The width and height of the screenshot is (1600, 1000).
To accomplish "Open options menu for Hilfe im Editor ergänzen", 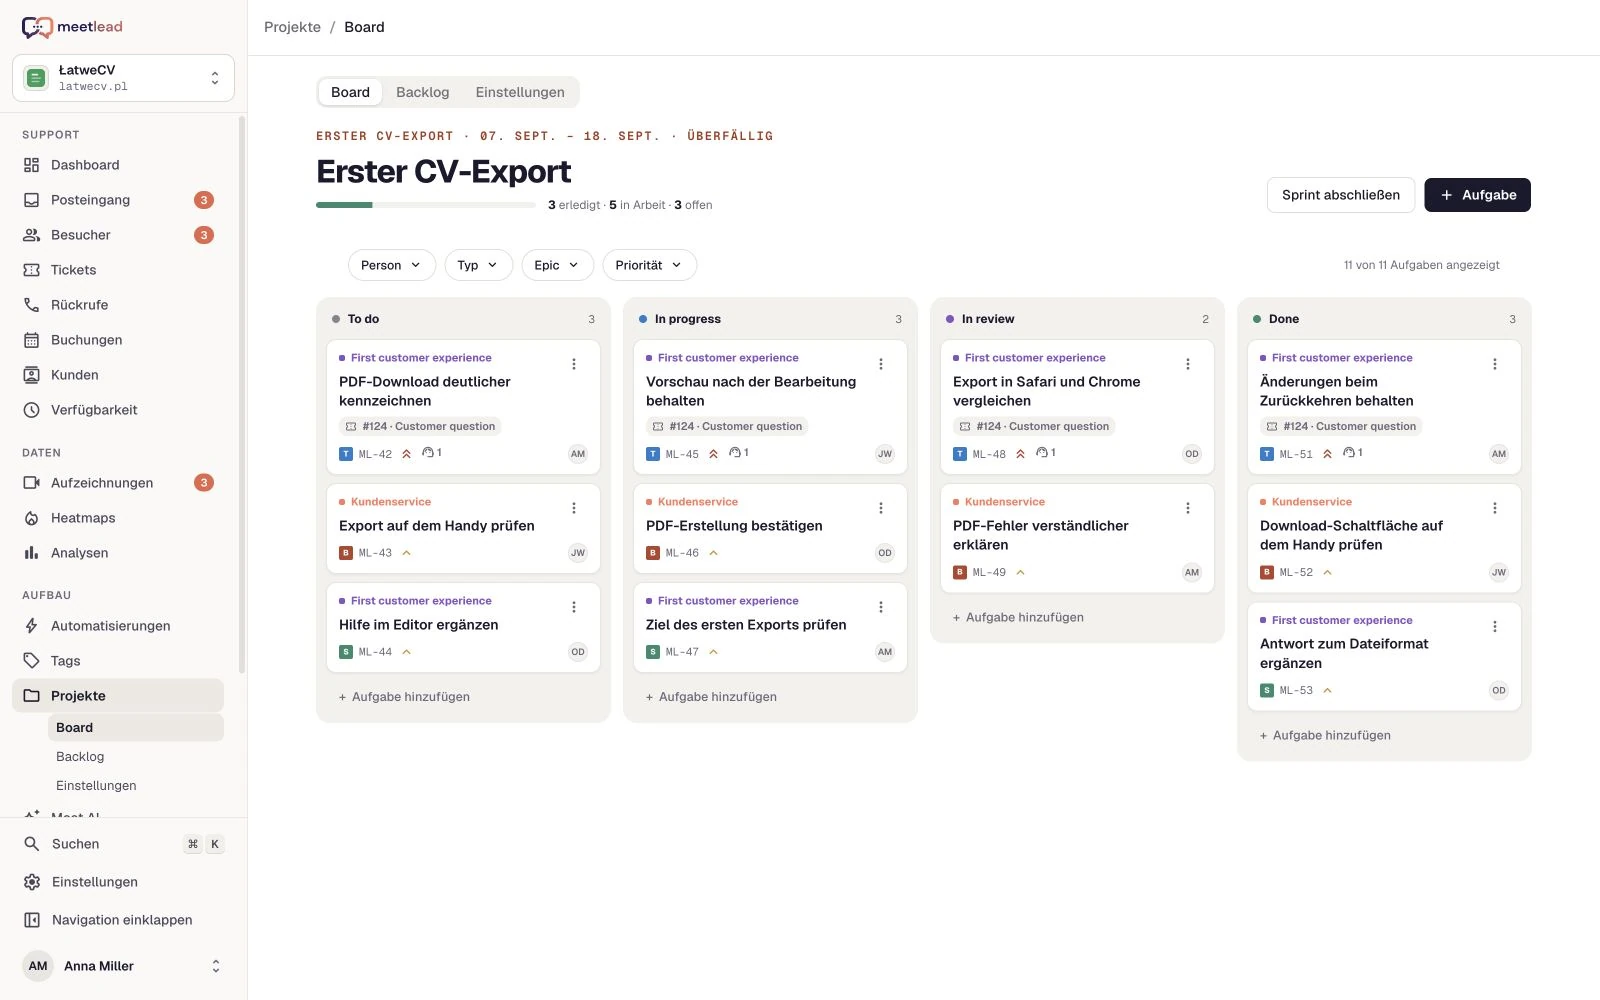I will 574,607.
